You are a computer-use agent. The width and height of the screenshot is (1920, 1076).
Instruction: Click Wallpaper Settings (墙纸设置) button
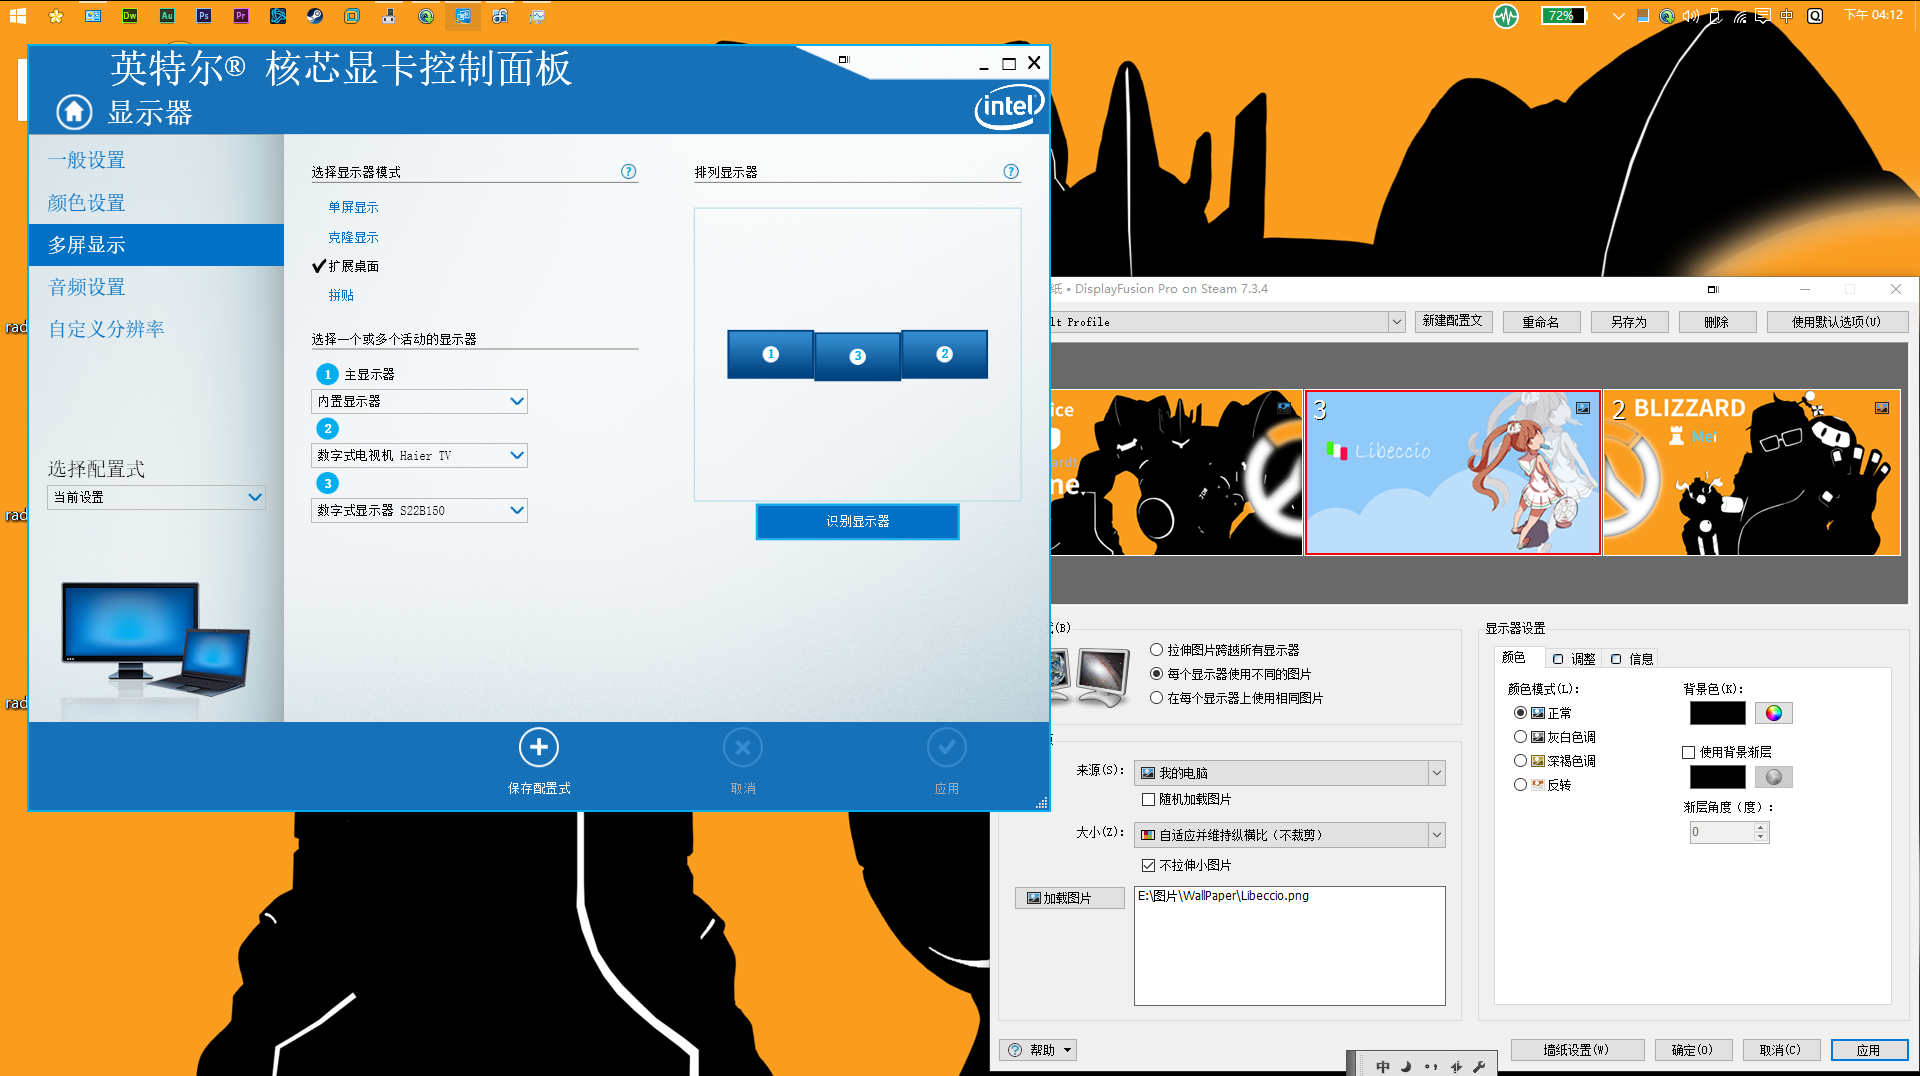1577,1050
